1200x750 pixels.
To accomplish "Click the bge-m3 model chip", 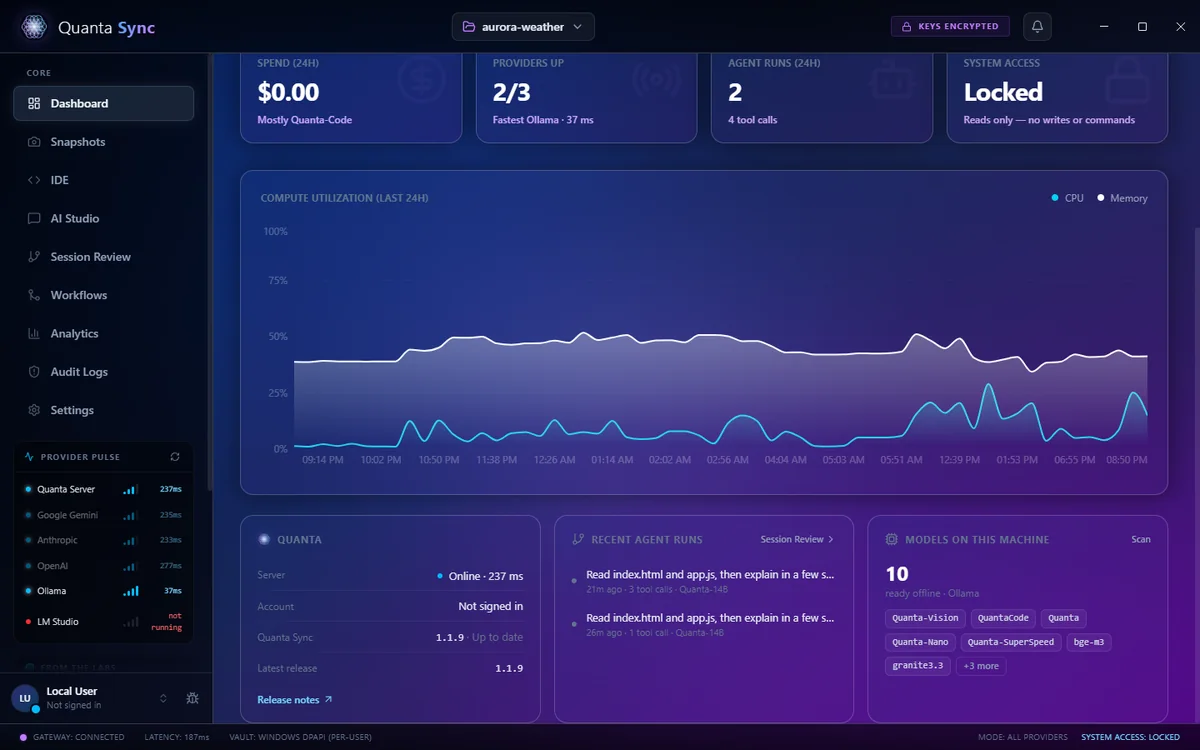I will (x=1089, y=642).
